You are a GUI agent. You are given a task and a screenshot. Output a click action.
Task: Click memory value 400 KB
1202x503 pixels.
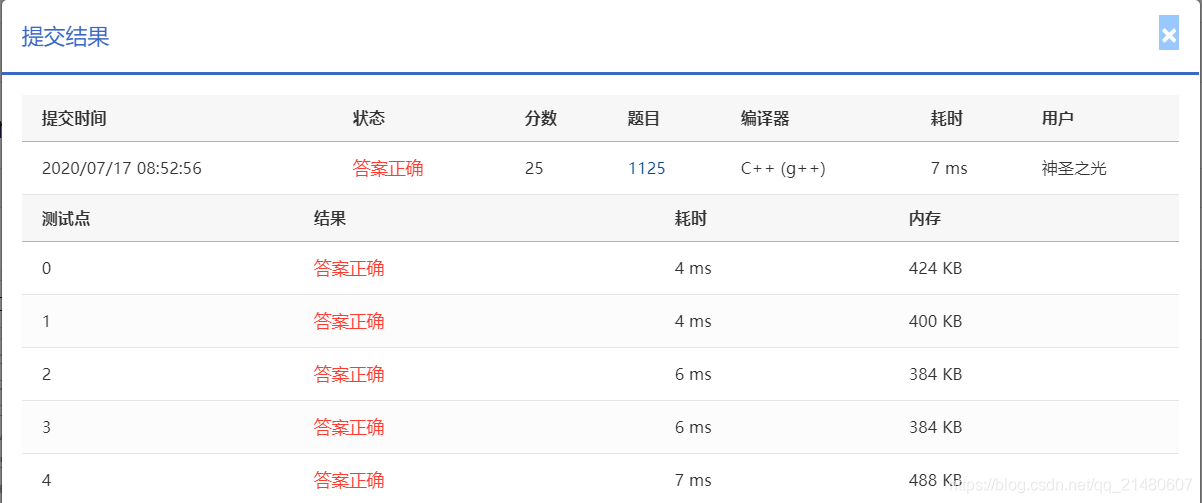click(x=936, y=321)
